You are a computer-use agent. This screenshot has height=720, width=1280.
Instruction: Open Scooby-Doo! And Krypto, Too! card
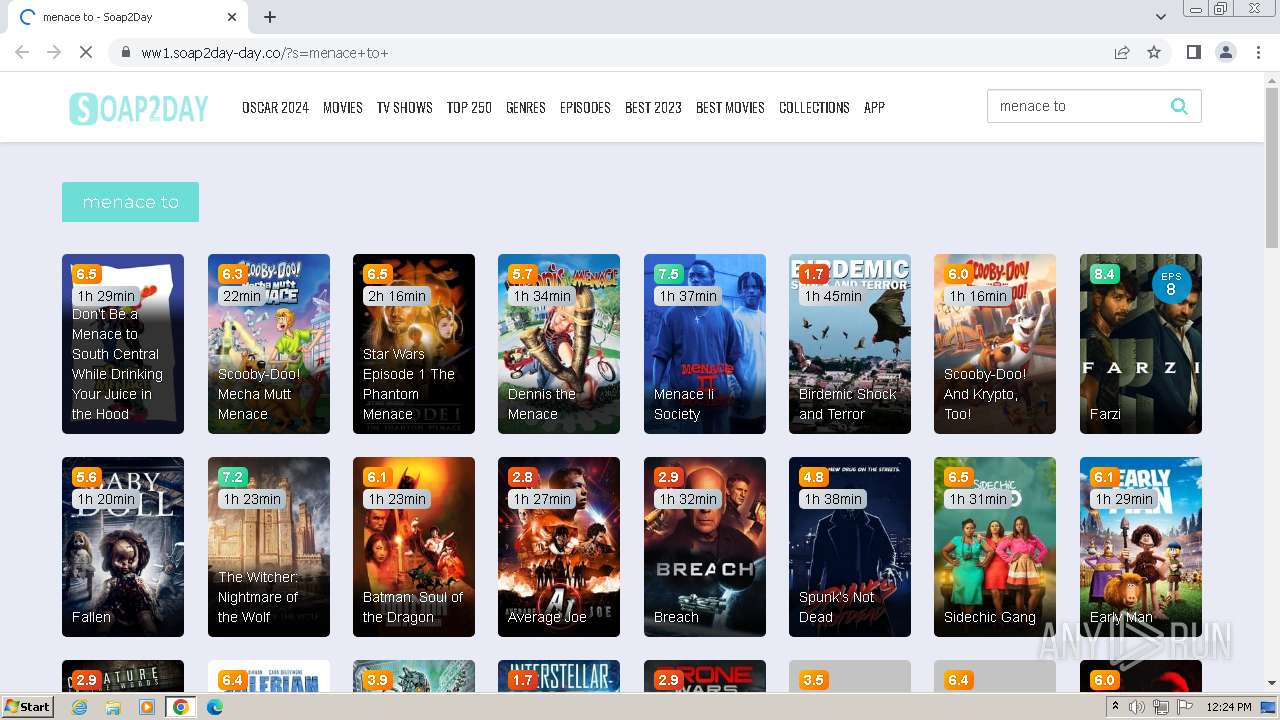click(x=995, y=344)
